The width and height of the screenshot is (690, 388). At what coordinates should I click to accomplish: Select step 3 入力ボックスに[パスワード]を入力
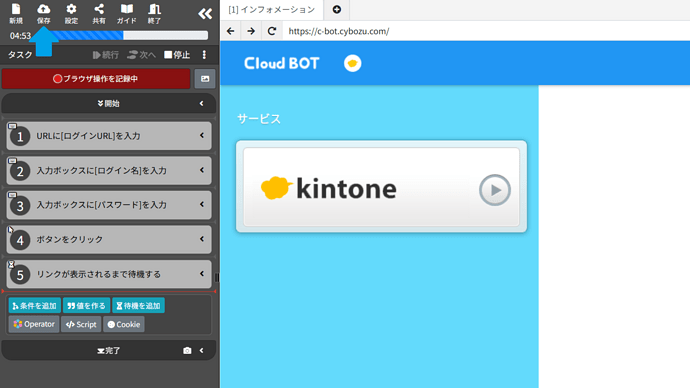point(109,205)
